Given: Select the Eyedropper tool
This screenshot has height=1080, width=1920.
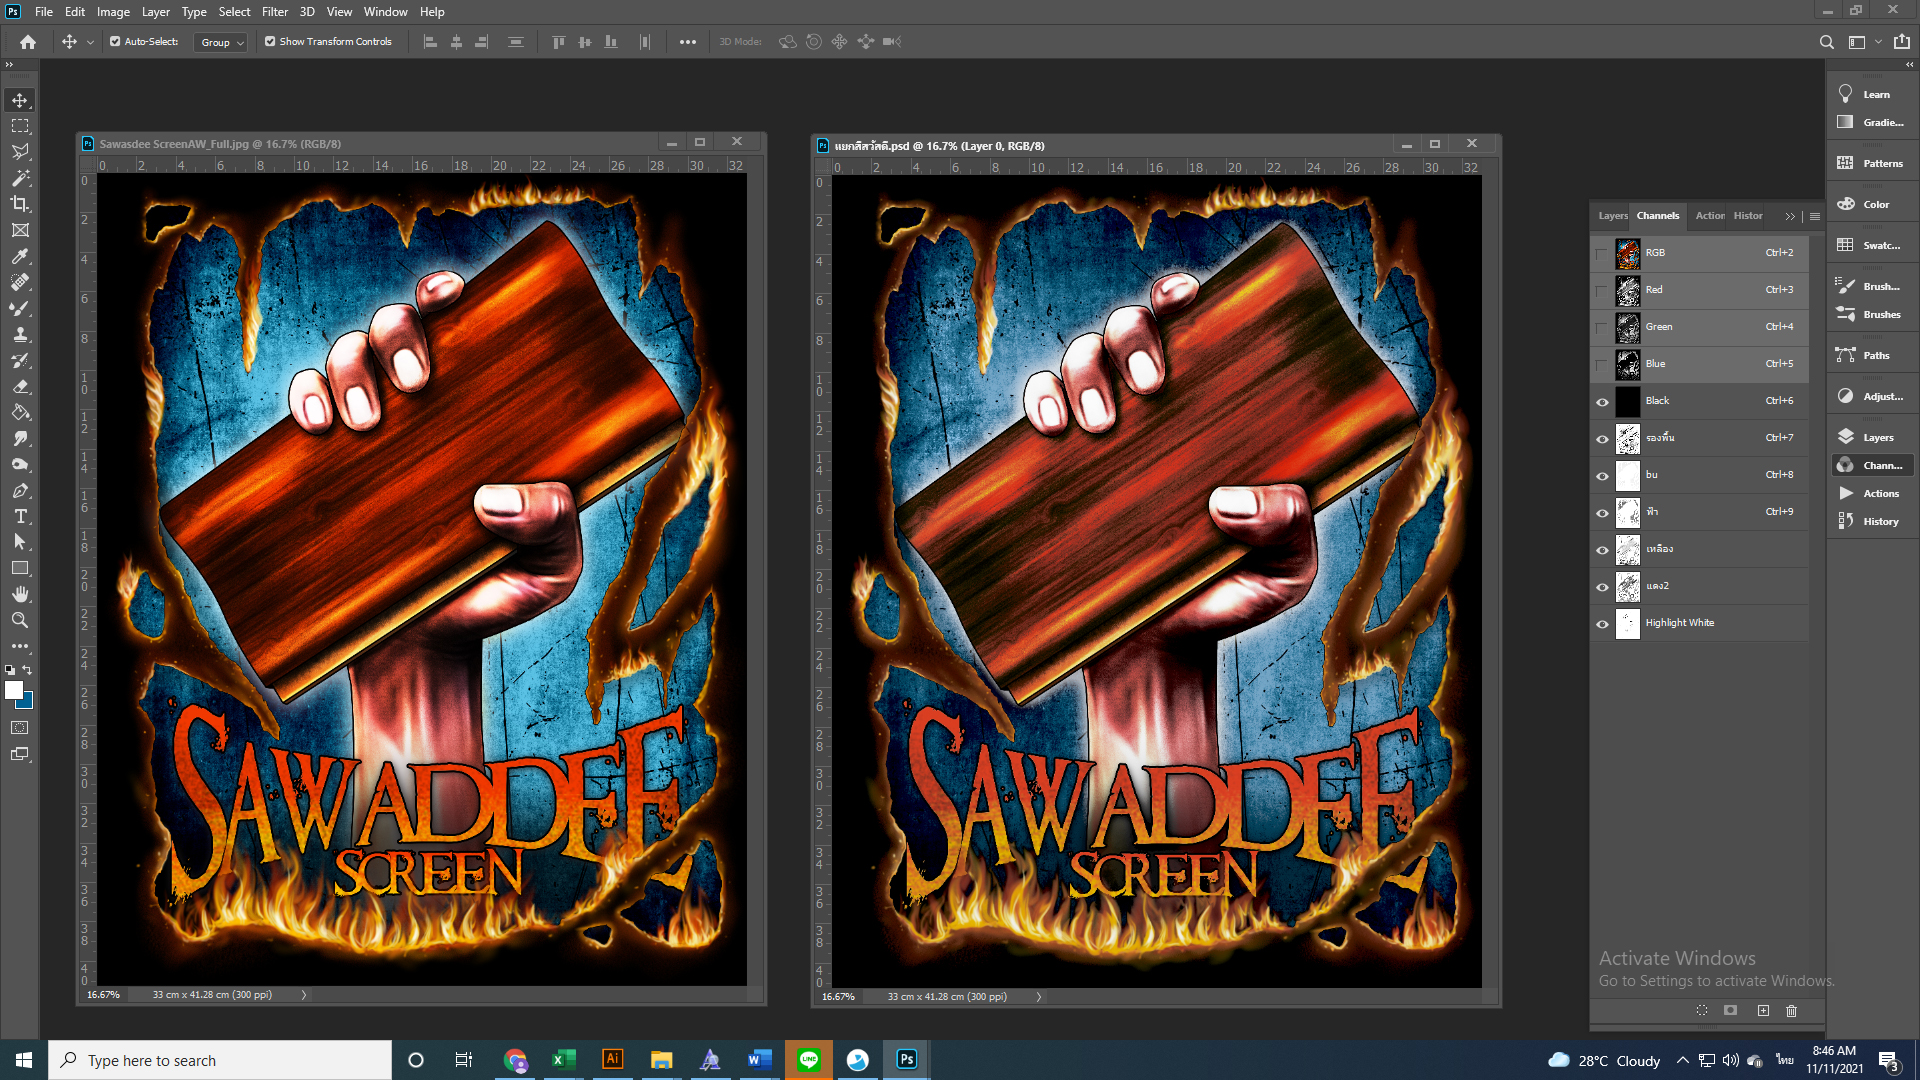Looking at the screenshot, I should 20,256.
